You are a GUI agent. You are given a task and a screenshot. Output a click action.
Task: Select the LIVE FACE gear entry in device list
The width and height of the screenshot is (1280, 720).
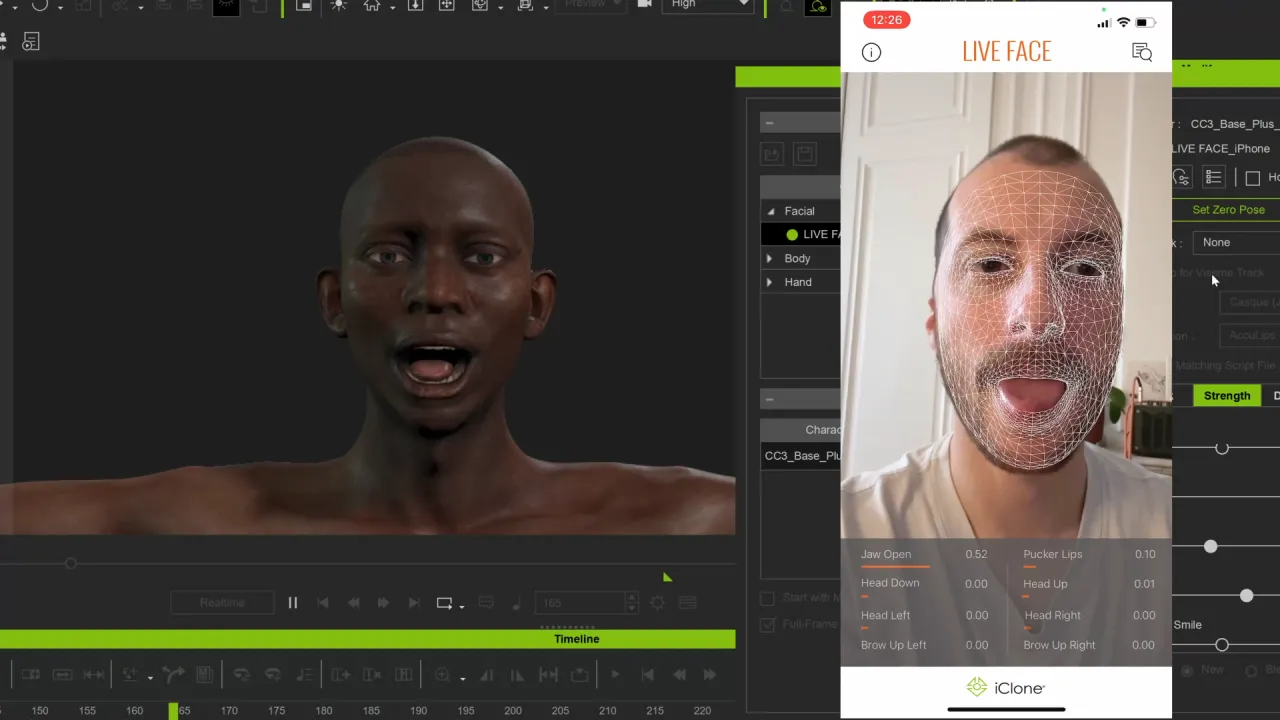coord(800,235)
